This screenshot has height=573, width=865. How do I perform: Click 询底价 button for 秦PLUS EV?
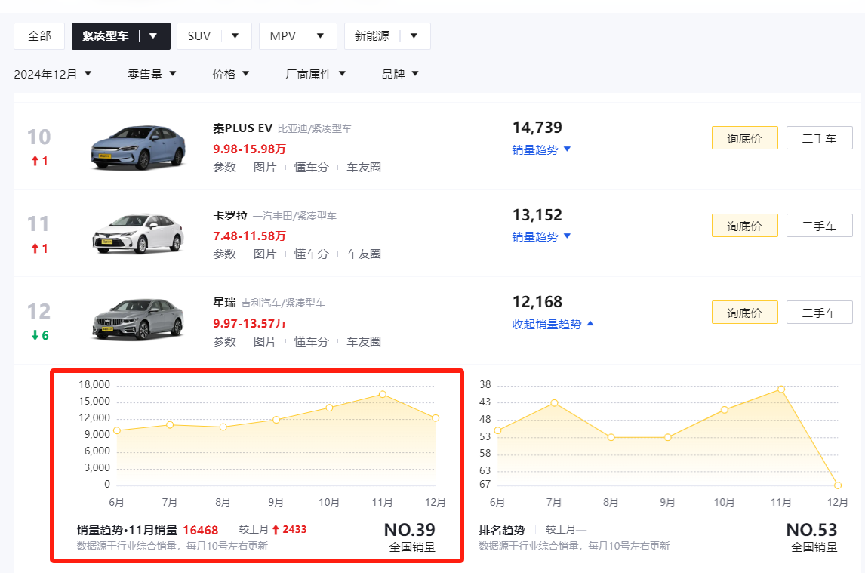click(745, 138)
